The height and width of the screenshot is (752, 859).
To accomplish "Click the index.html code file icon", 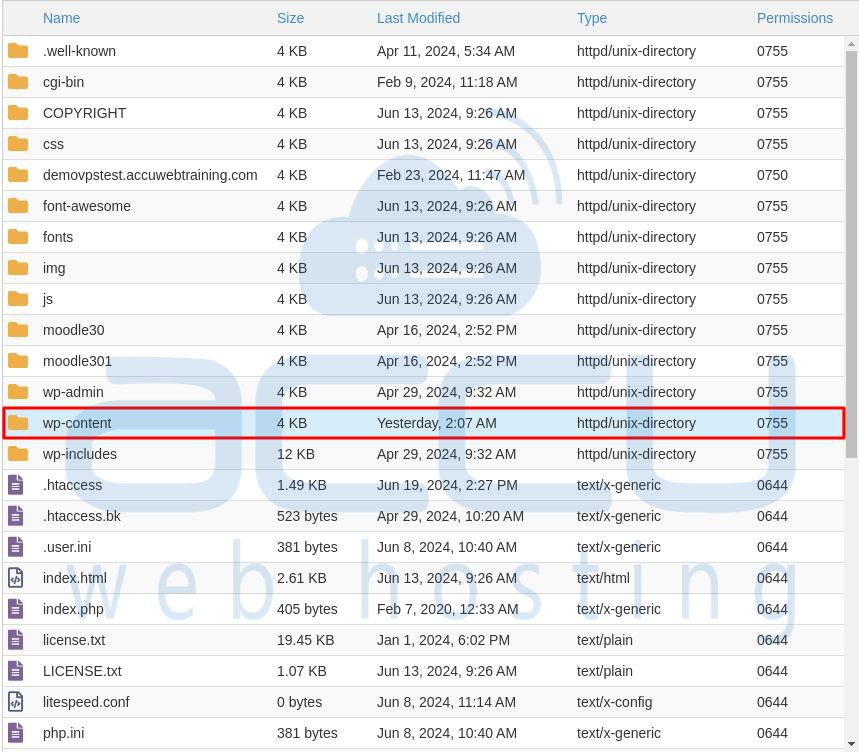I will [16, 578].
